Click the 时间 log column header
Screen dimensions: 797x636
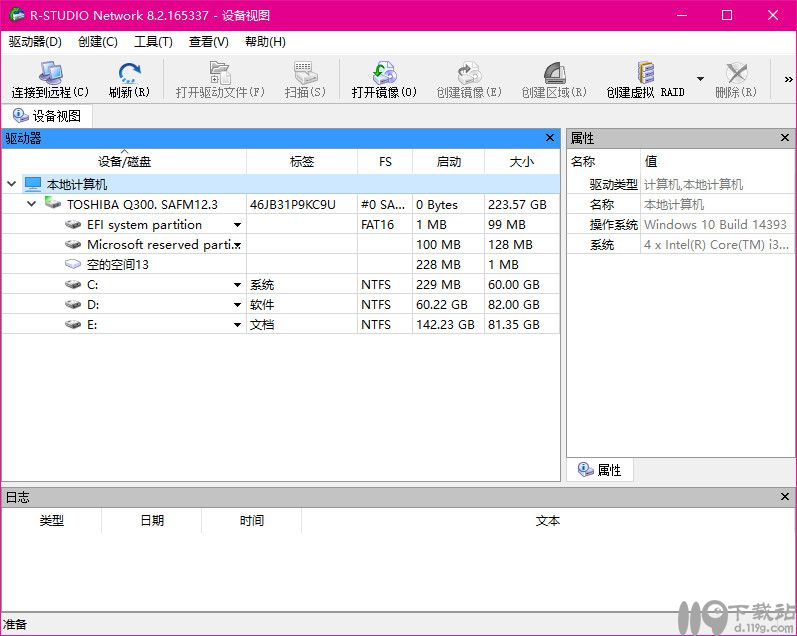tap(252, 521)
